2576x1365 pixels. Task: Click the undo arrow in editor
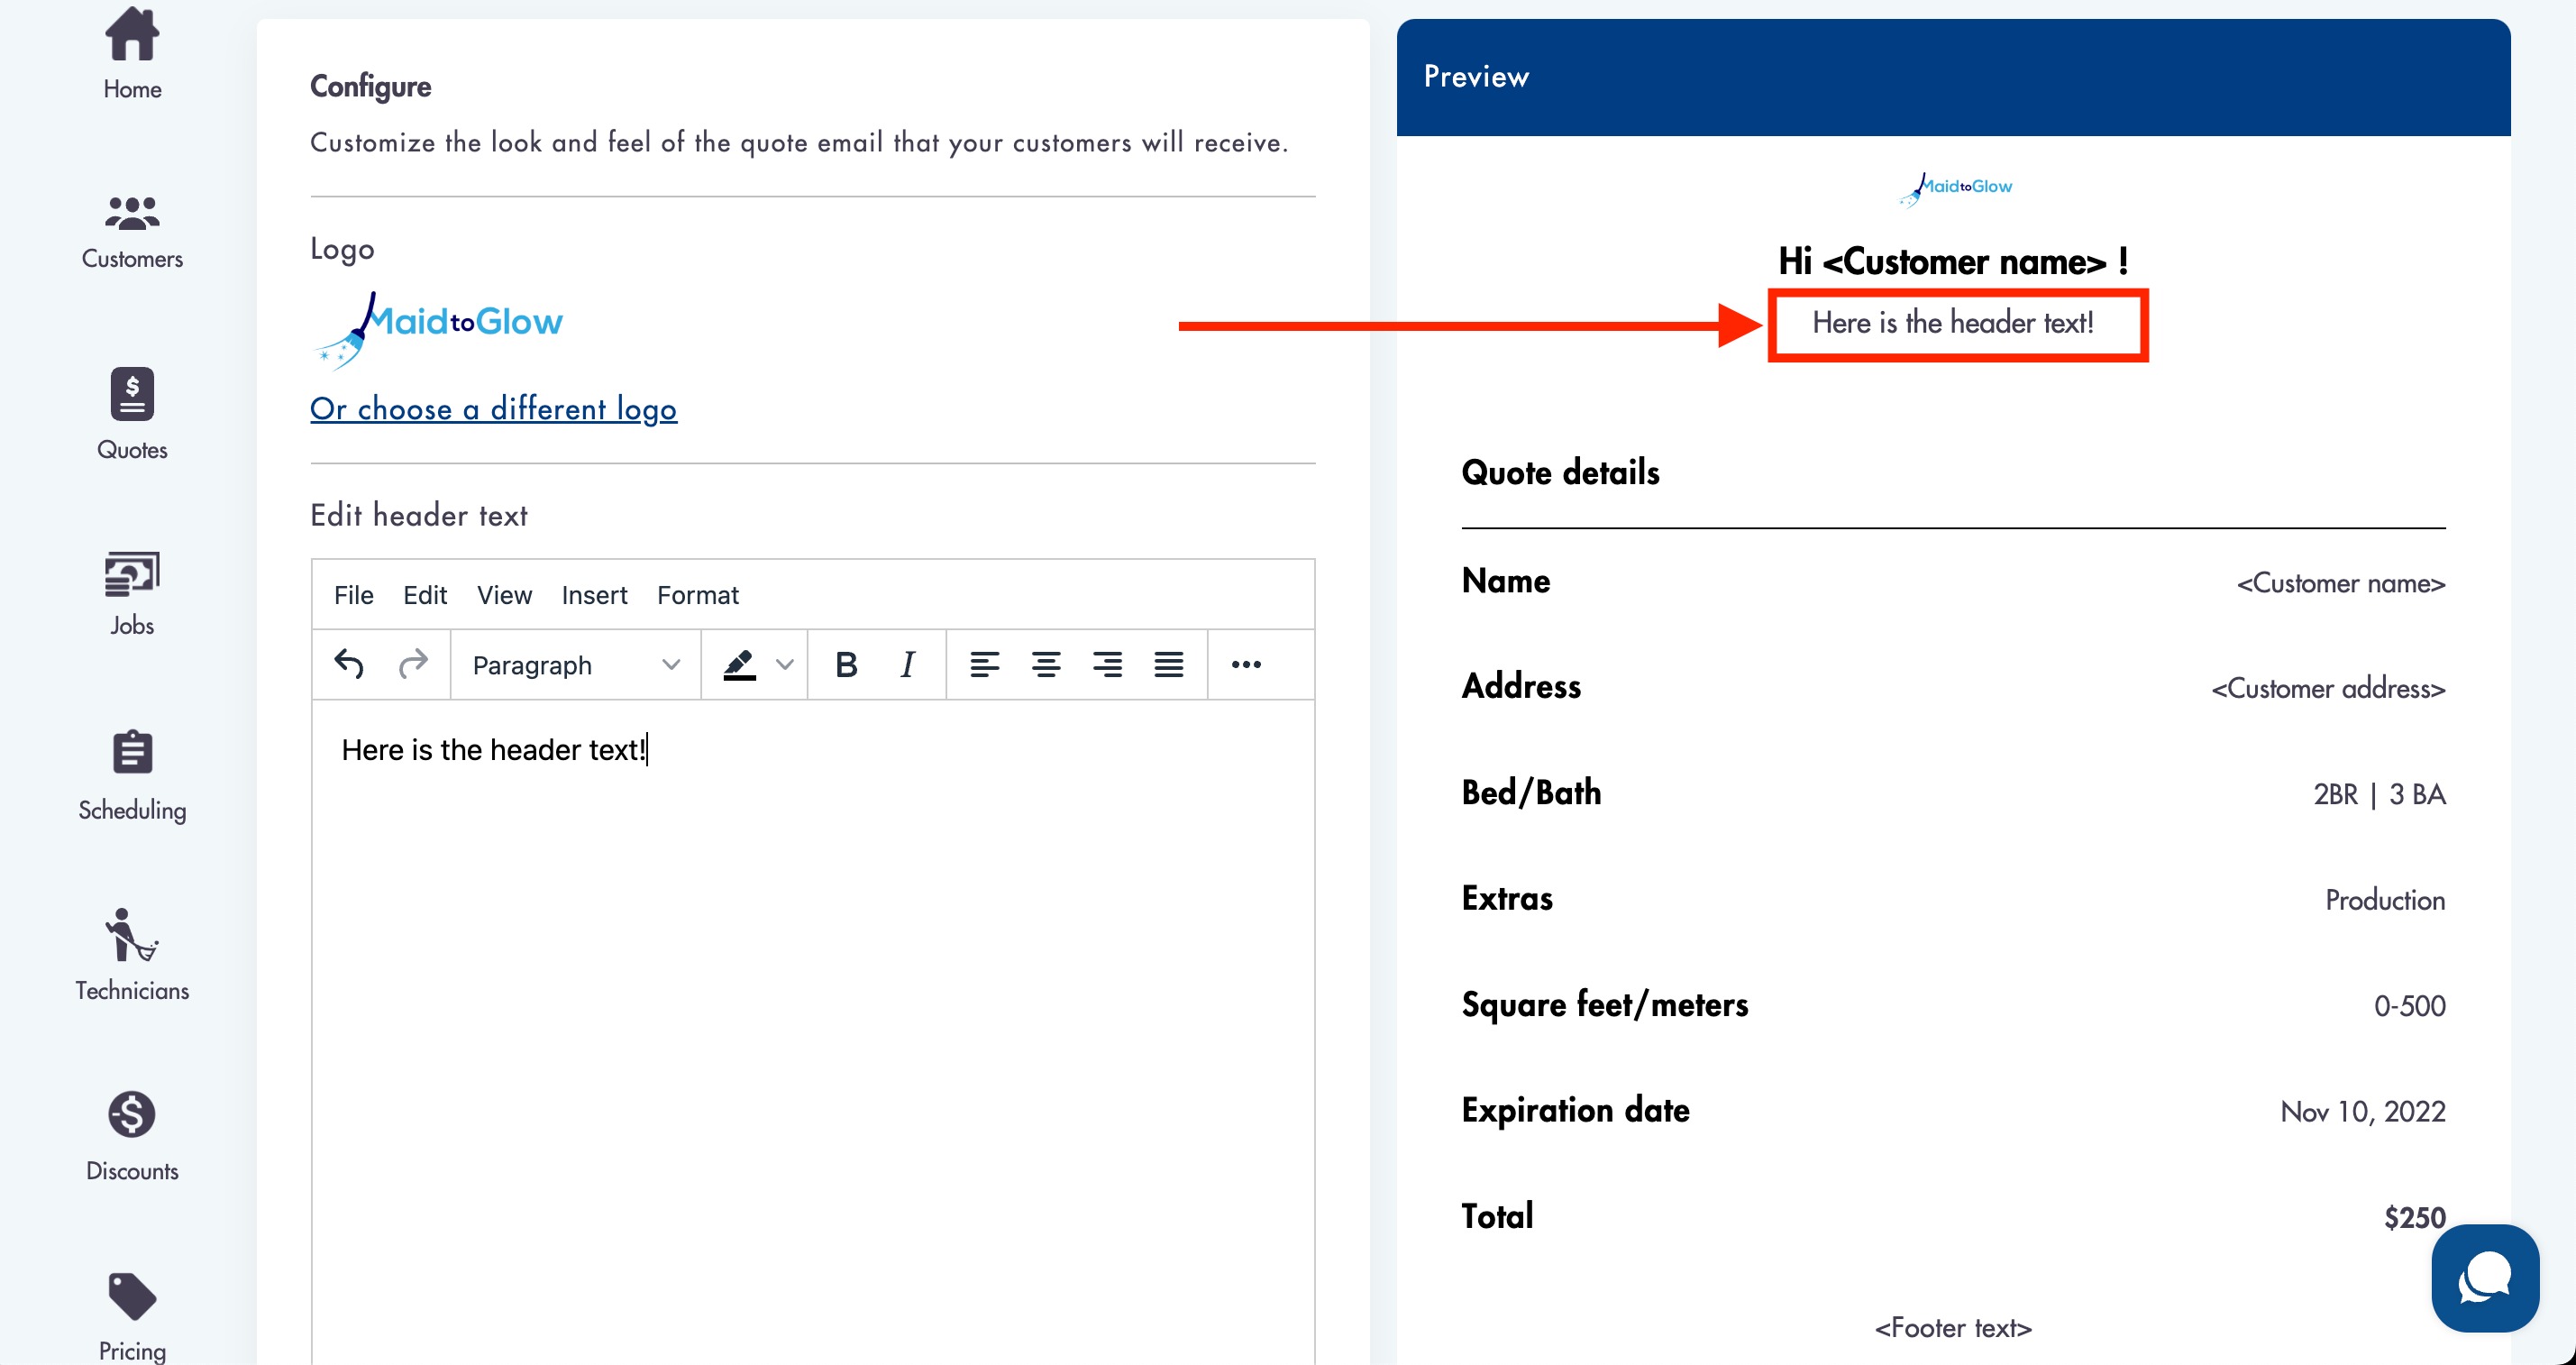[x=349, y=664]
